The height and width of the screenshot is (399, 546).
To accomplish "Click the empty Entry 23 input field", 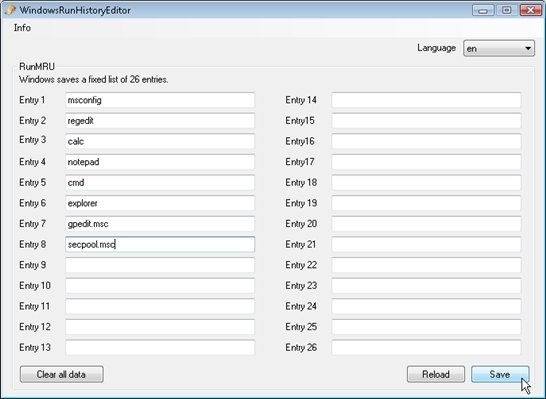I will [x=426, y=285].
